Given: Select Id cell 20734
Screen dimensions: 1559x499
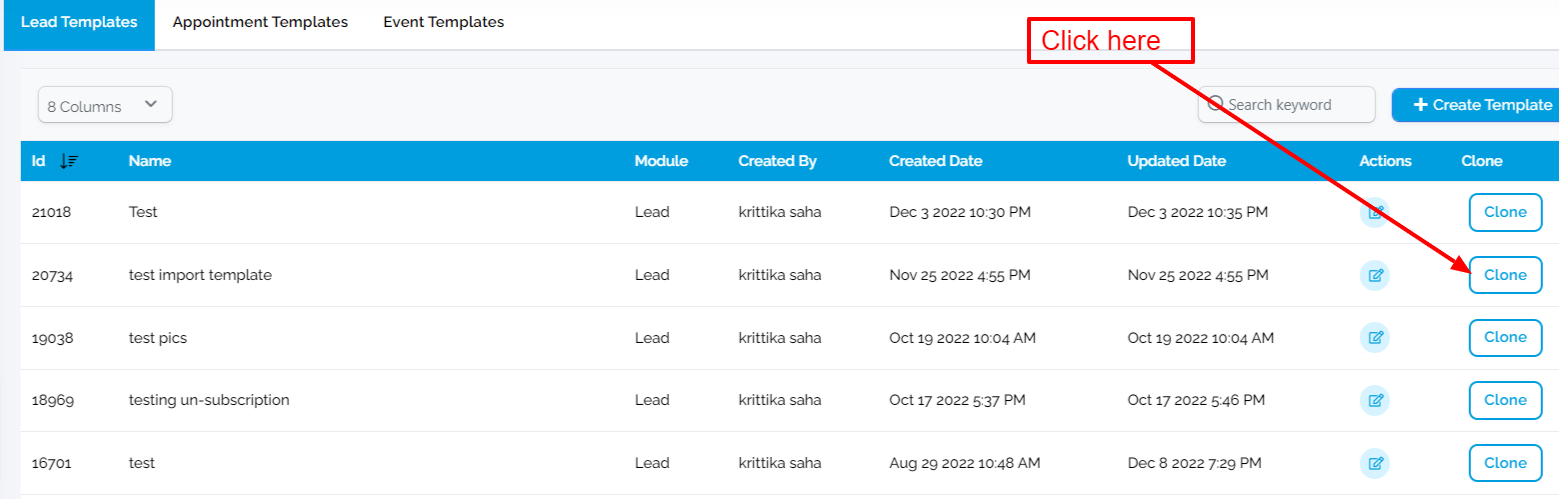Looking at the screenshot, I should (x=52, y=275).
